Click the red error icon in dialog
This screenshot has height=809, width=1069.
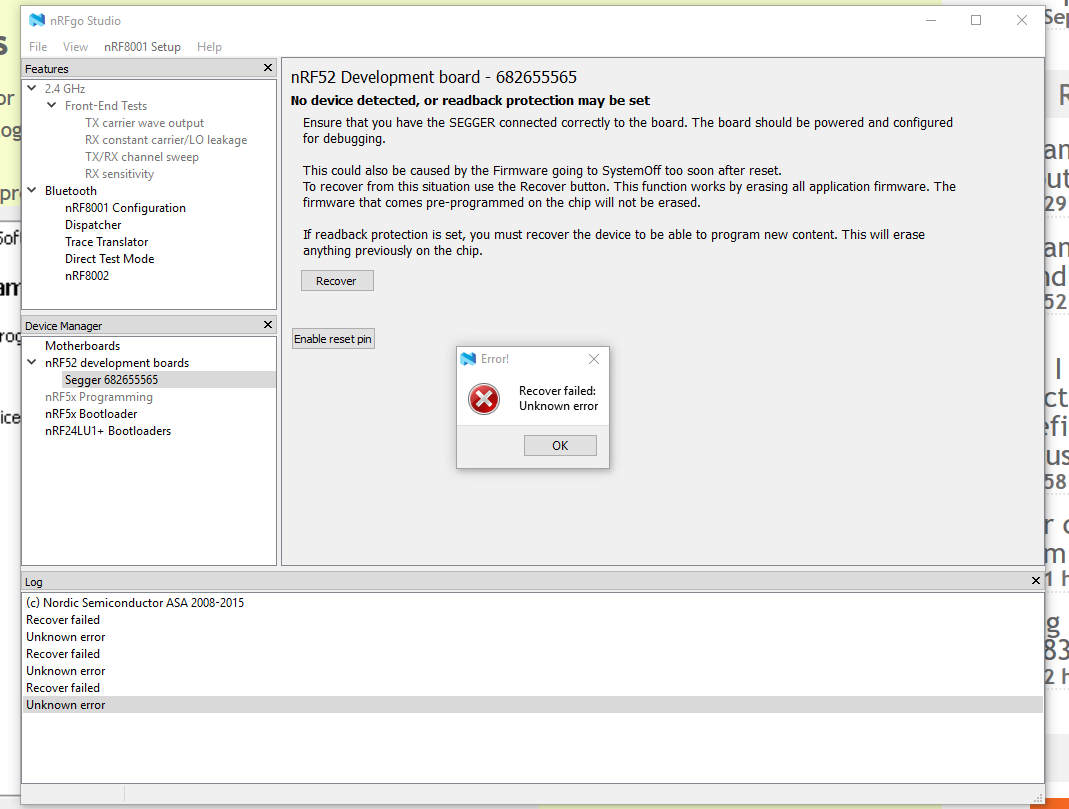(484, 399)
